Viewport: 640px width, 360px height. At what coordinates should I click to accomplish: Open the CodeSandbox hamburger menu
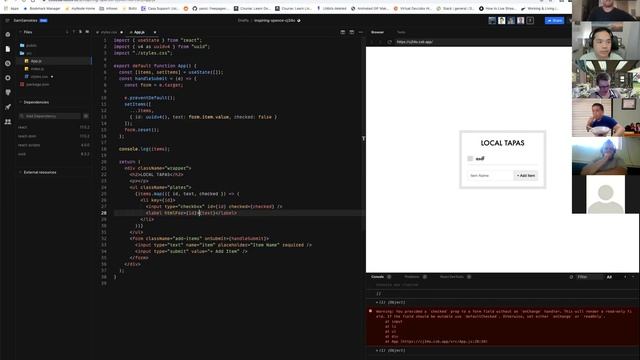coord(7,20)
